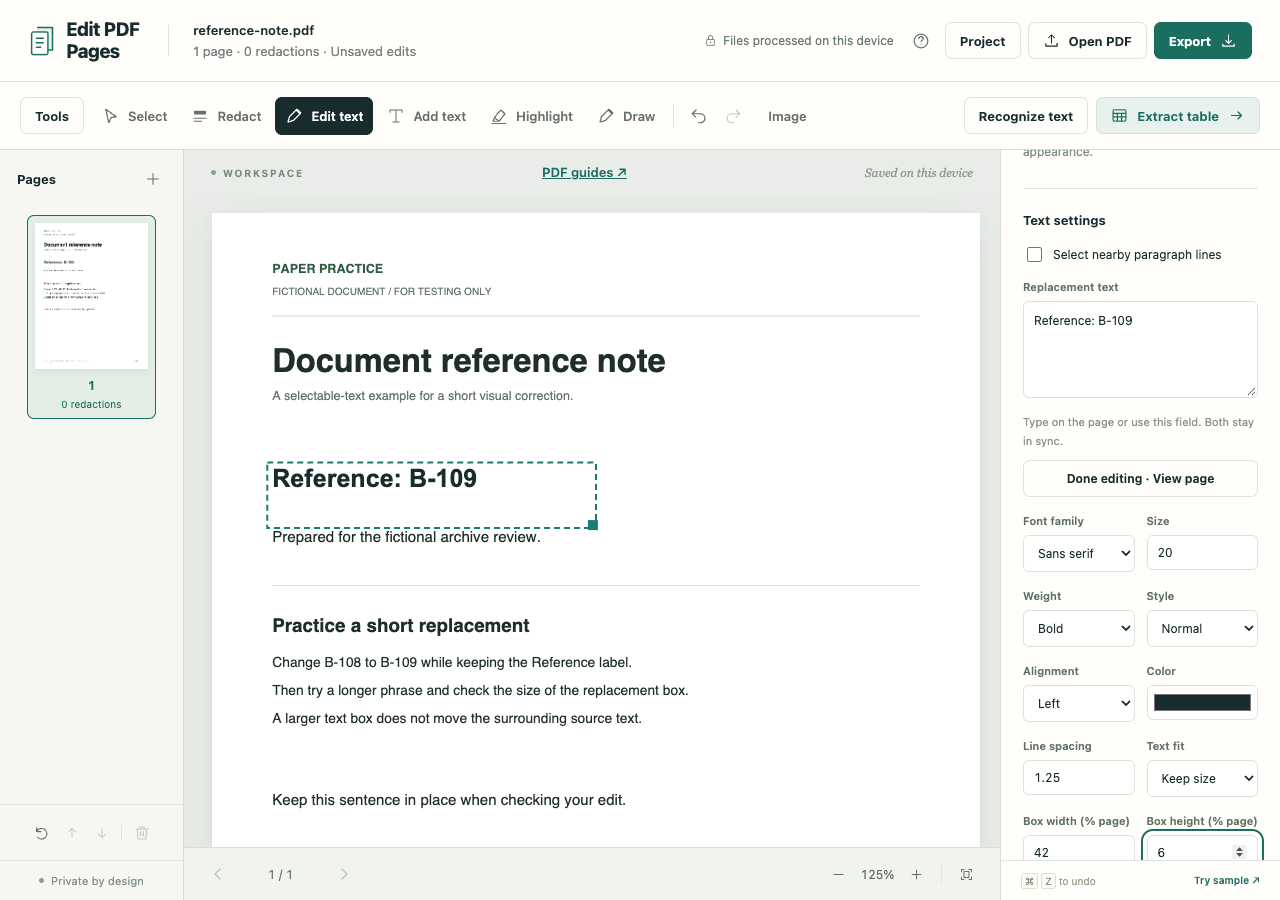Image resolution: width=1280 pixels, height=900 pixels.
Task: Move the page down with the arrow icon
Action: 102,833
